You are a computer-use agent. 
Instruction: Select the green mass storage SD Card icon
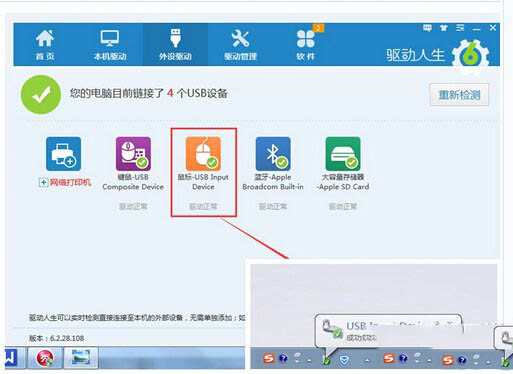click(343, 154)
